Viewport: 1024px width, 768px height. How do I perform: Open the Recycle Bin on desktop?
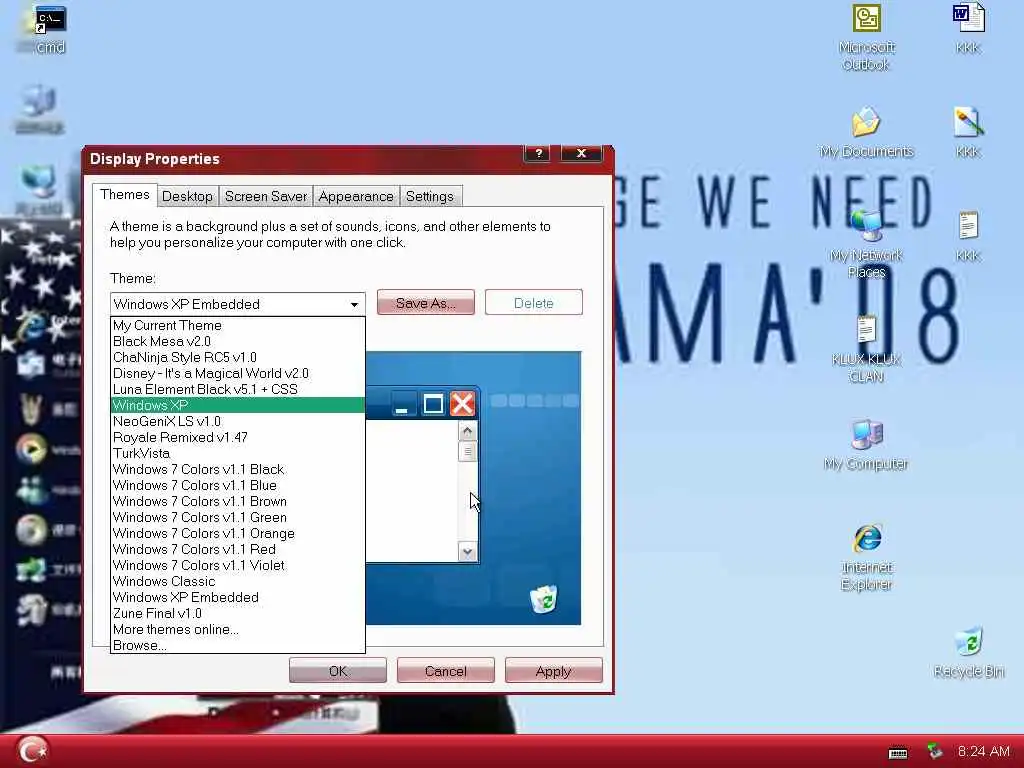pos(968,652)
